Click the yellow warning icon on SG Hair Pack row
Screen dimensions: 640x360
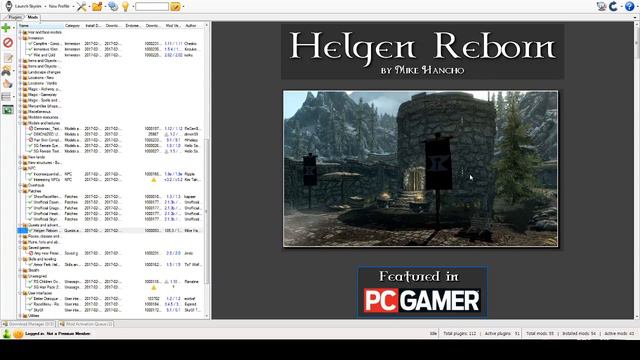pos(154,287)
